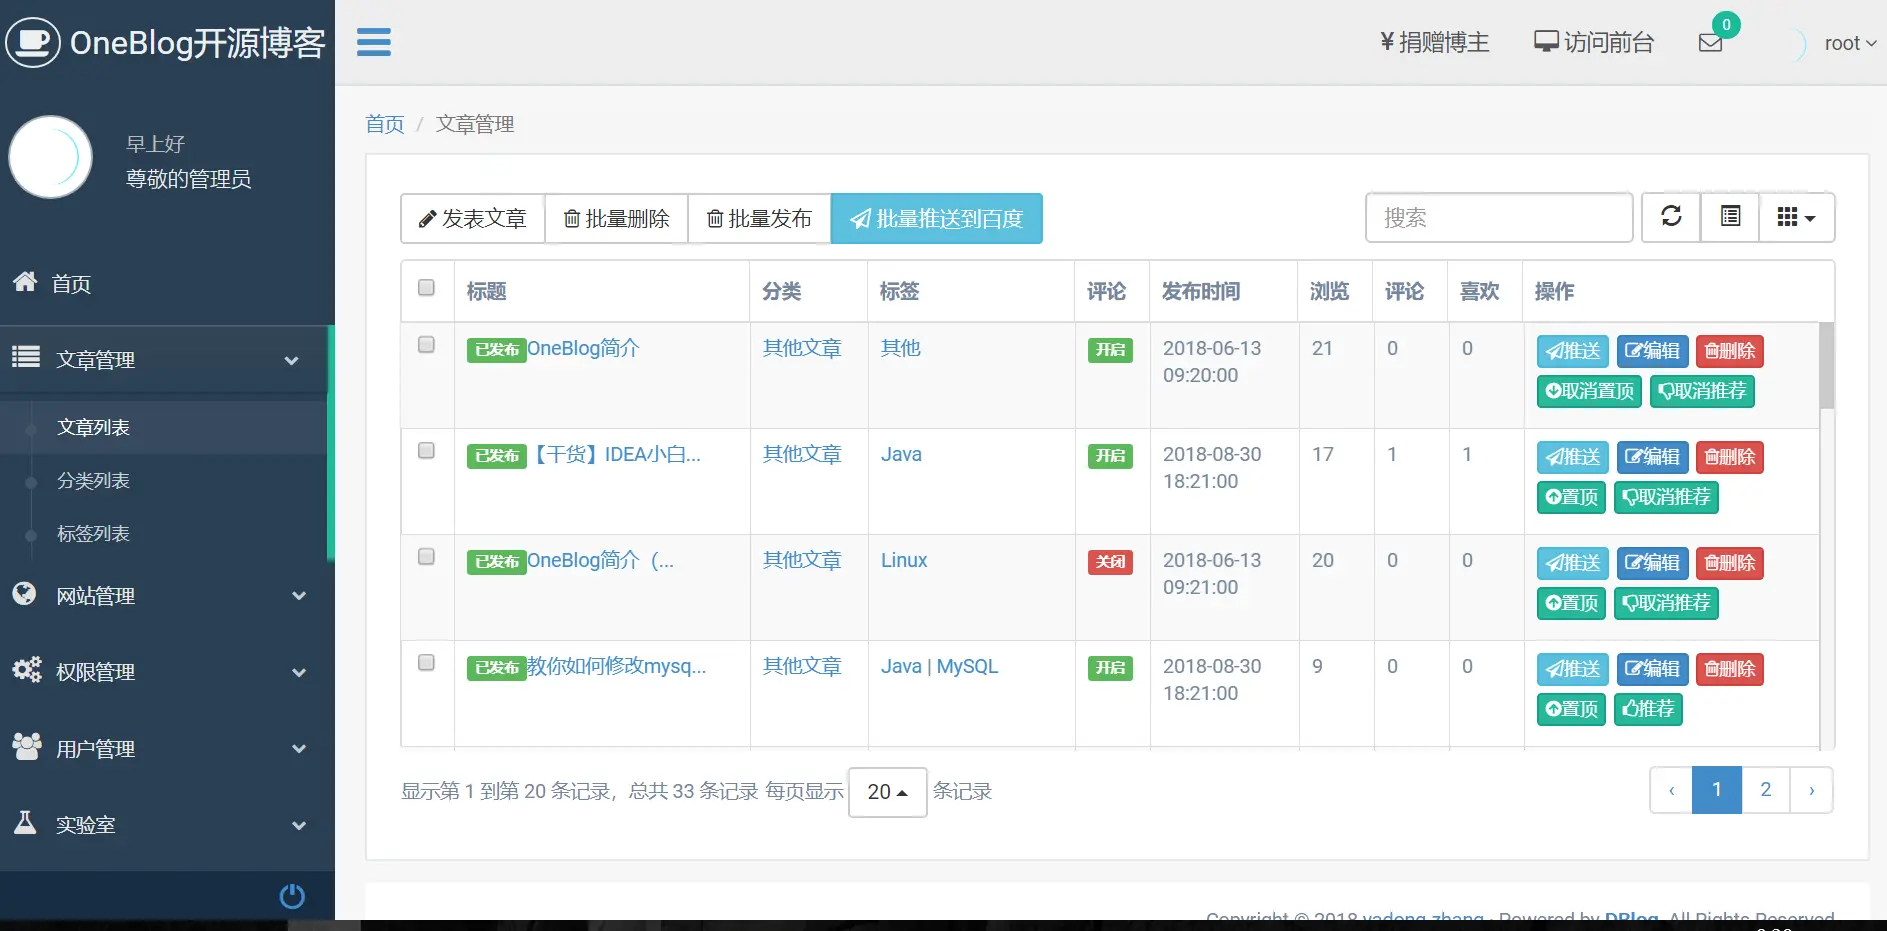
Task: Click the 批量推送到百度 button
Action: click(x=936, y=218)
